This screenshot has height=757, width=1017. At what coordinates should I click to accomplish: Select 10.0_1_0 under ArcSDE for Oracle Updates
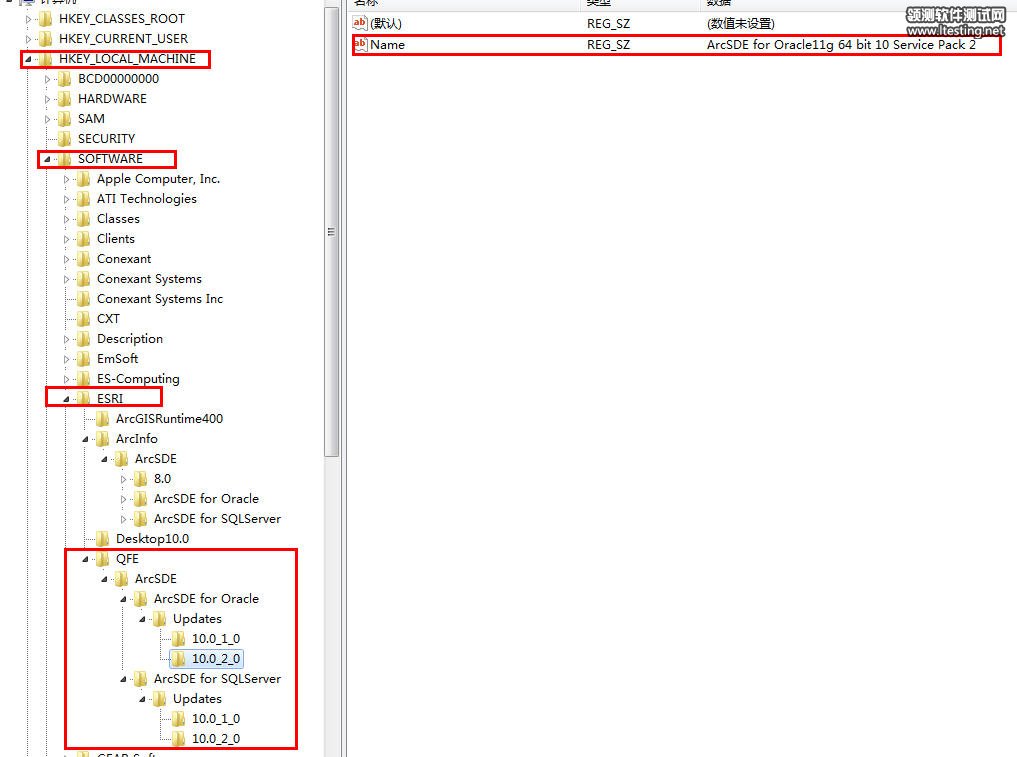pyautogui.click(x=215, y=639)
